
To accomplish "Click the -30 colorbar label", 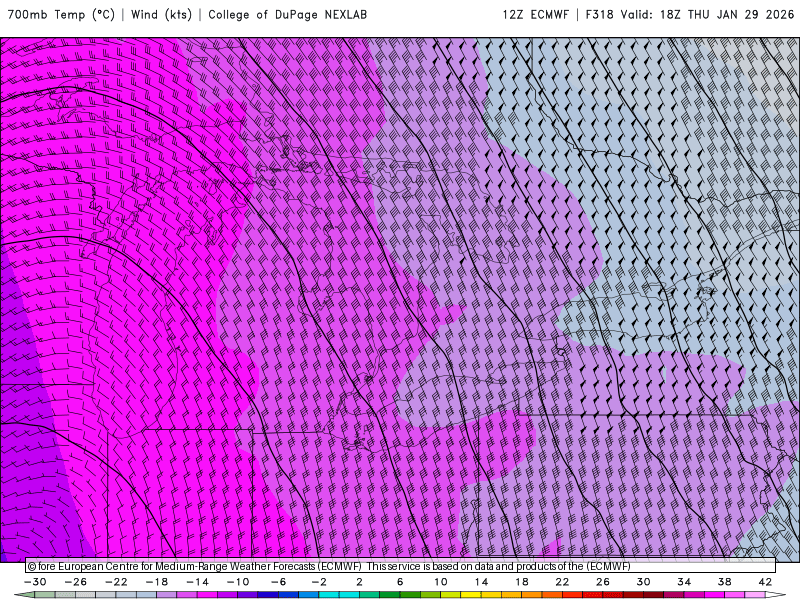I will tap(35, 582).
